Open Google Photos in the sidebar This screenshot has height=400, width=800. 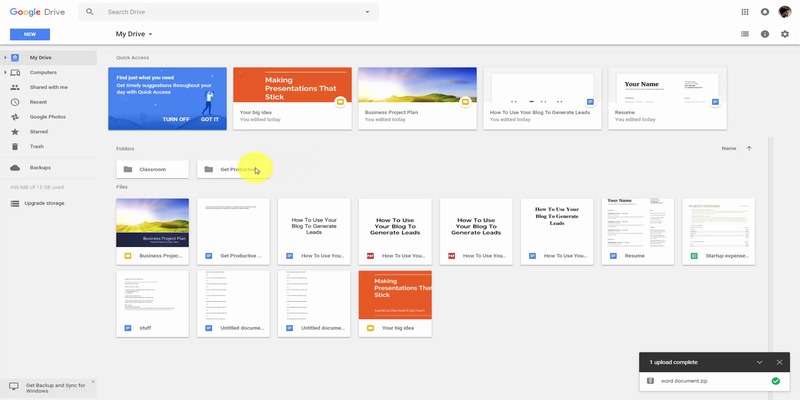[50, 117]
